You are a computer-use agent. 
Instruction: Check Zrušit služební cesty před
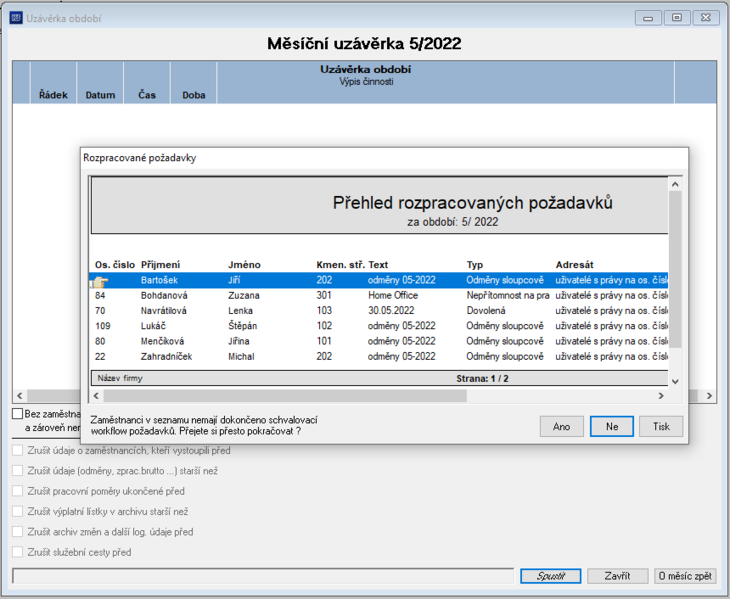click(18, 552)
